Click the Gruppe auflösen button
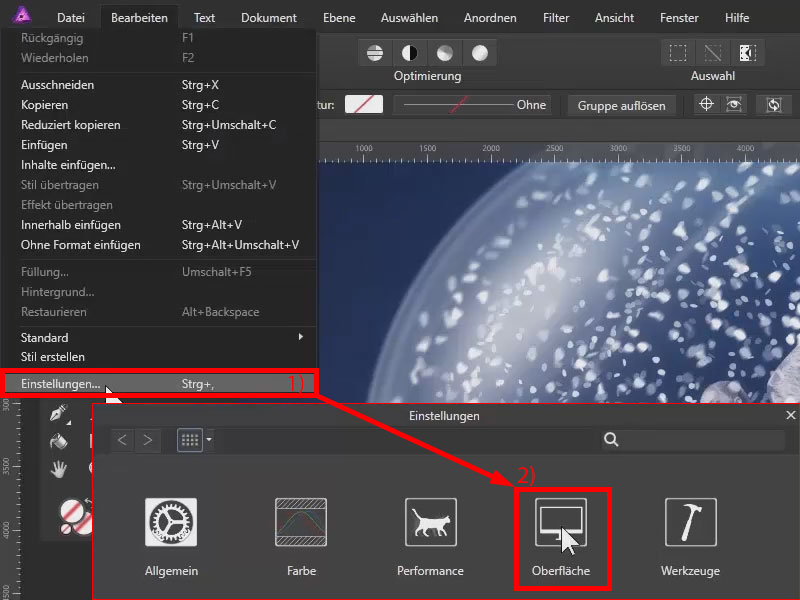The image size is (800, 600). [621, 106]
